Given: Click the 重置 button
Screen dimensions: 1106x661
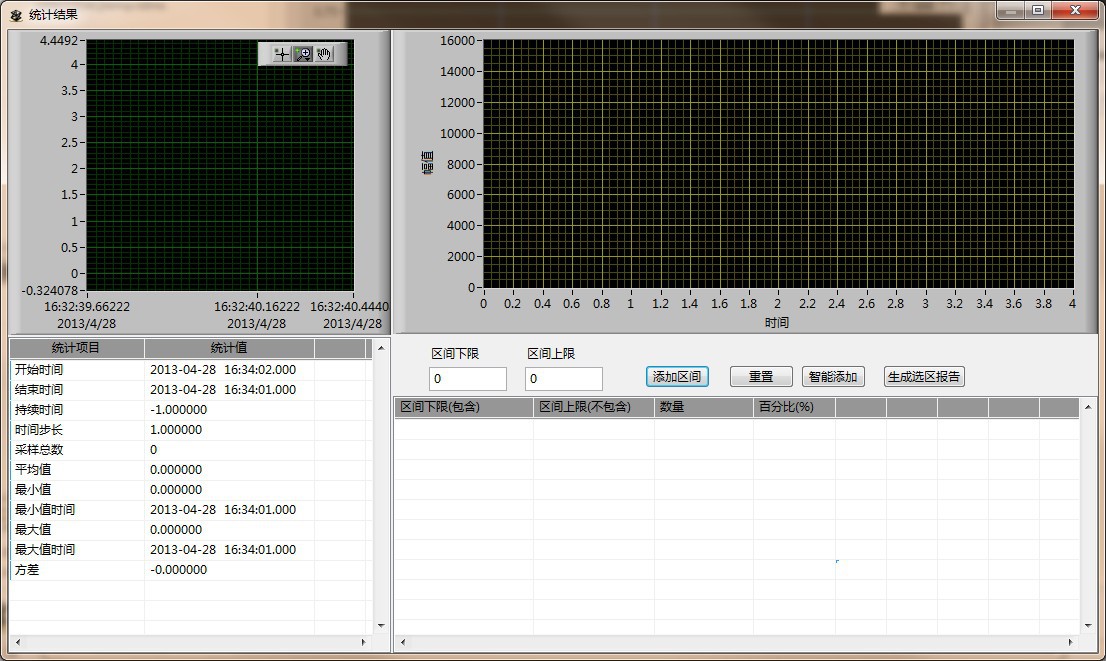Looking at the screenshot, I should [761, 377].
